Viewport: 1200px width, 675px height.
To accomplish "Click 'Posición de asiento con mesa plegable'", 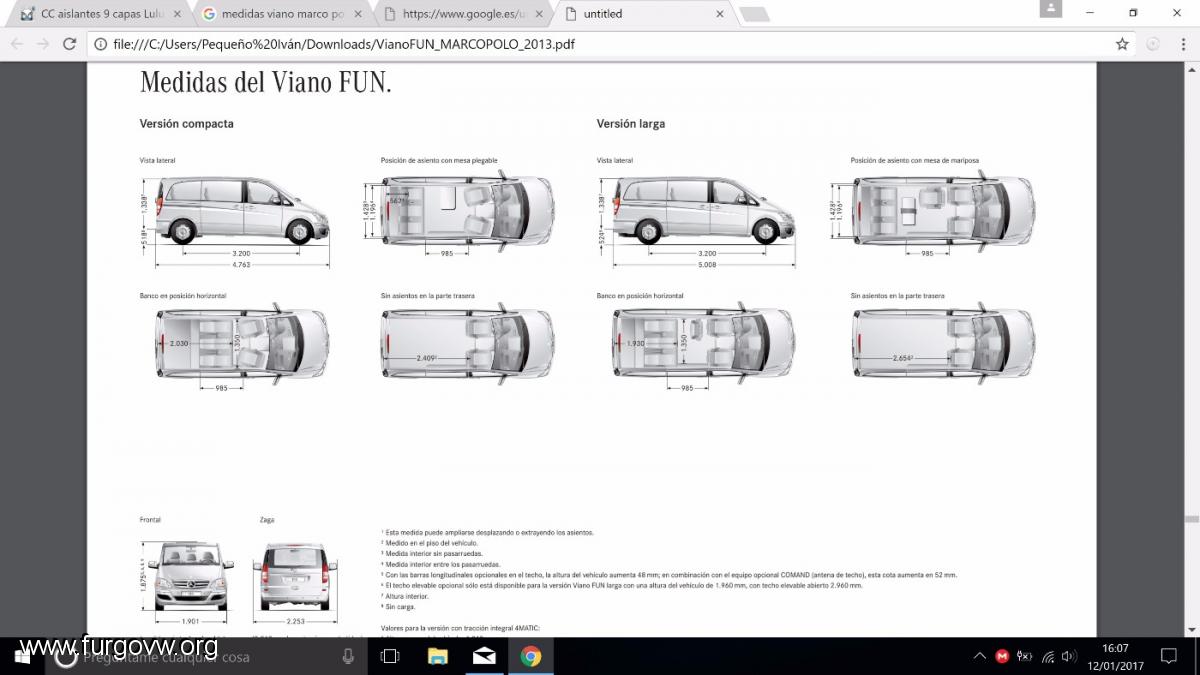I will pos(439,160).
